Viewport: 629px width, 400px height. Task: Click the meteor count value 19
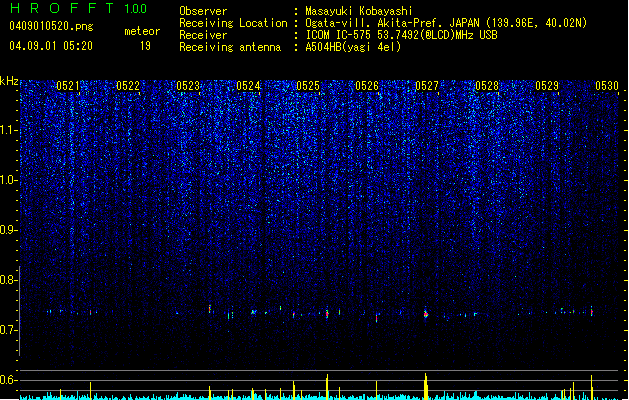[x=145, y=46]
